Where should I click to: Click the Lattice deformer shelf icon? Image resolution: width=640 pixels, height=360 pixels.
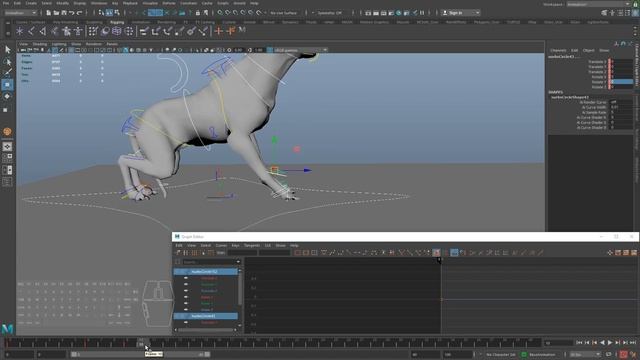117,31
